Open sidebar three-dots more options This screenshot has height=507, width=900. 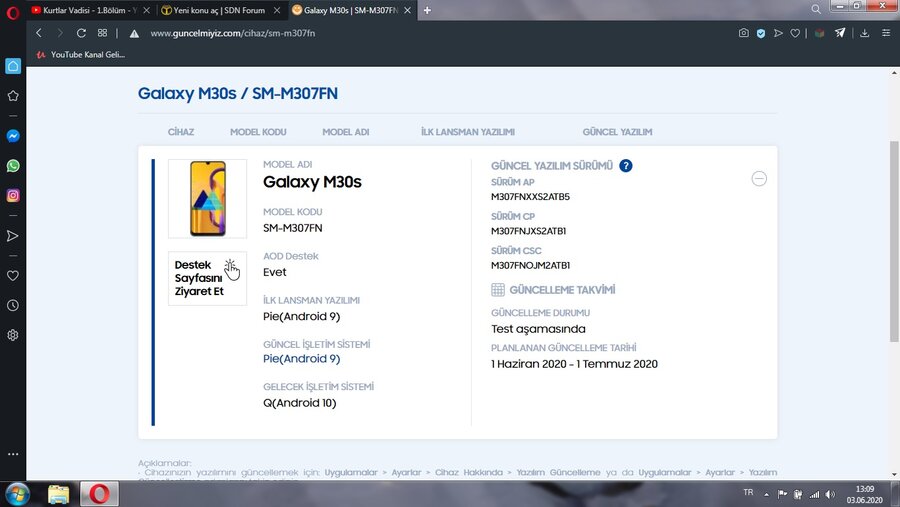click(13, 454)
